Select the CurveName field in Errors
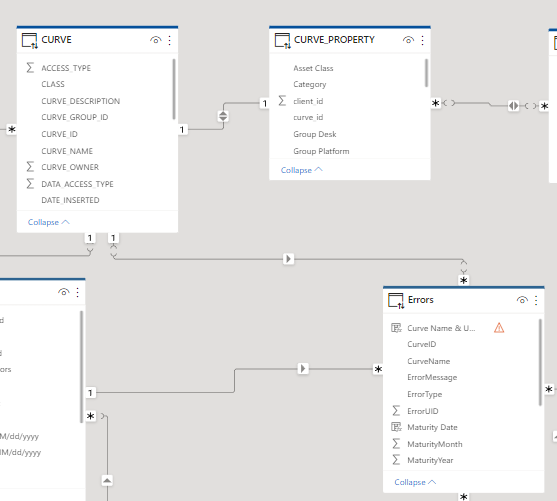Image resolution: width=557 pixels, height=501 pixels. pos(429,361)
